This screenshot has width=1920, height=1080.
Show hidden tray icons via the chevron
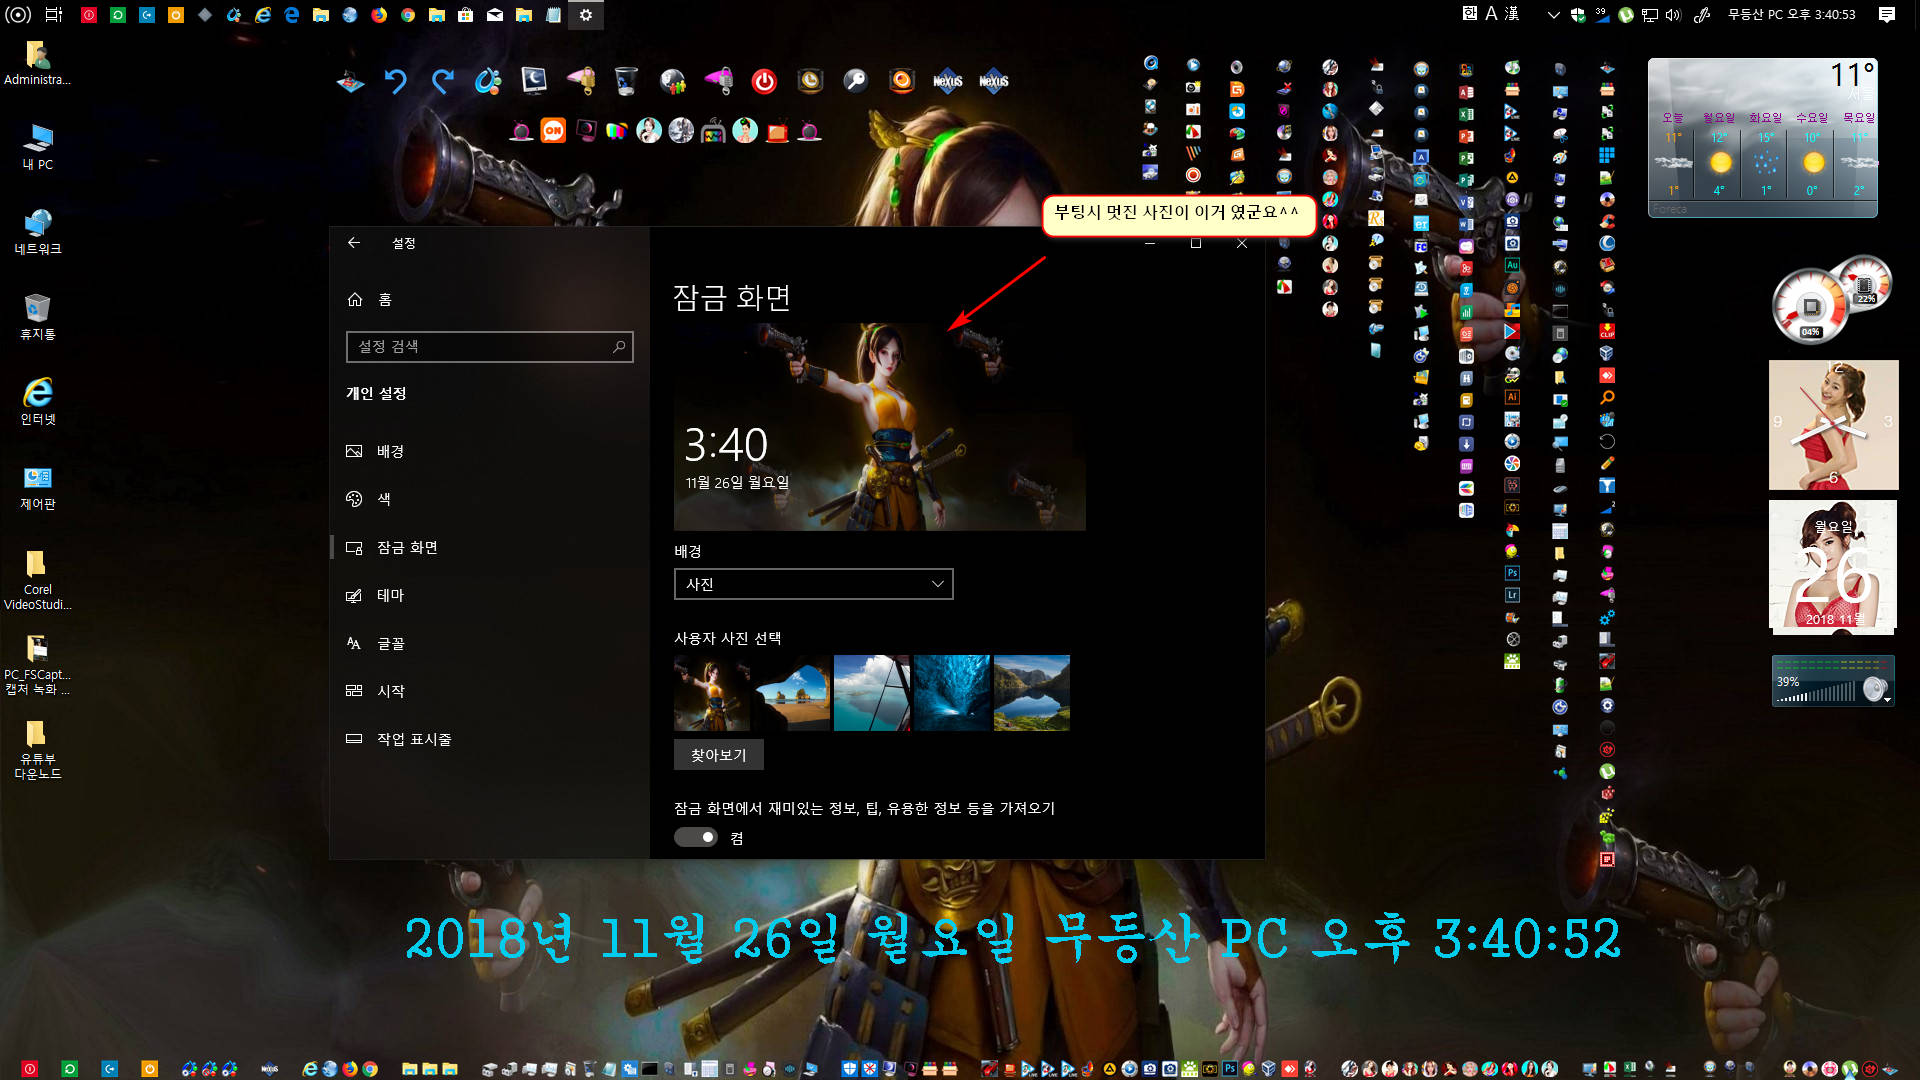pyautogui.click(x=1553, y=15)
